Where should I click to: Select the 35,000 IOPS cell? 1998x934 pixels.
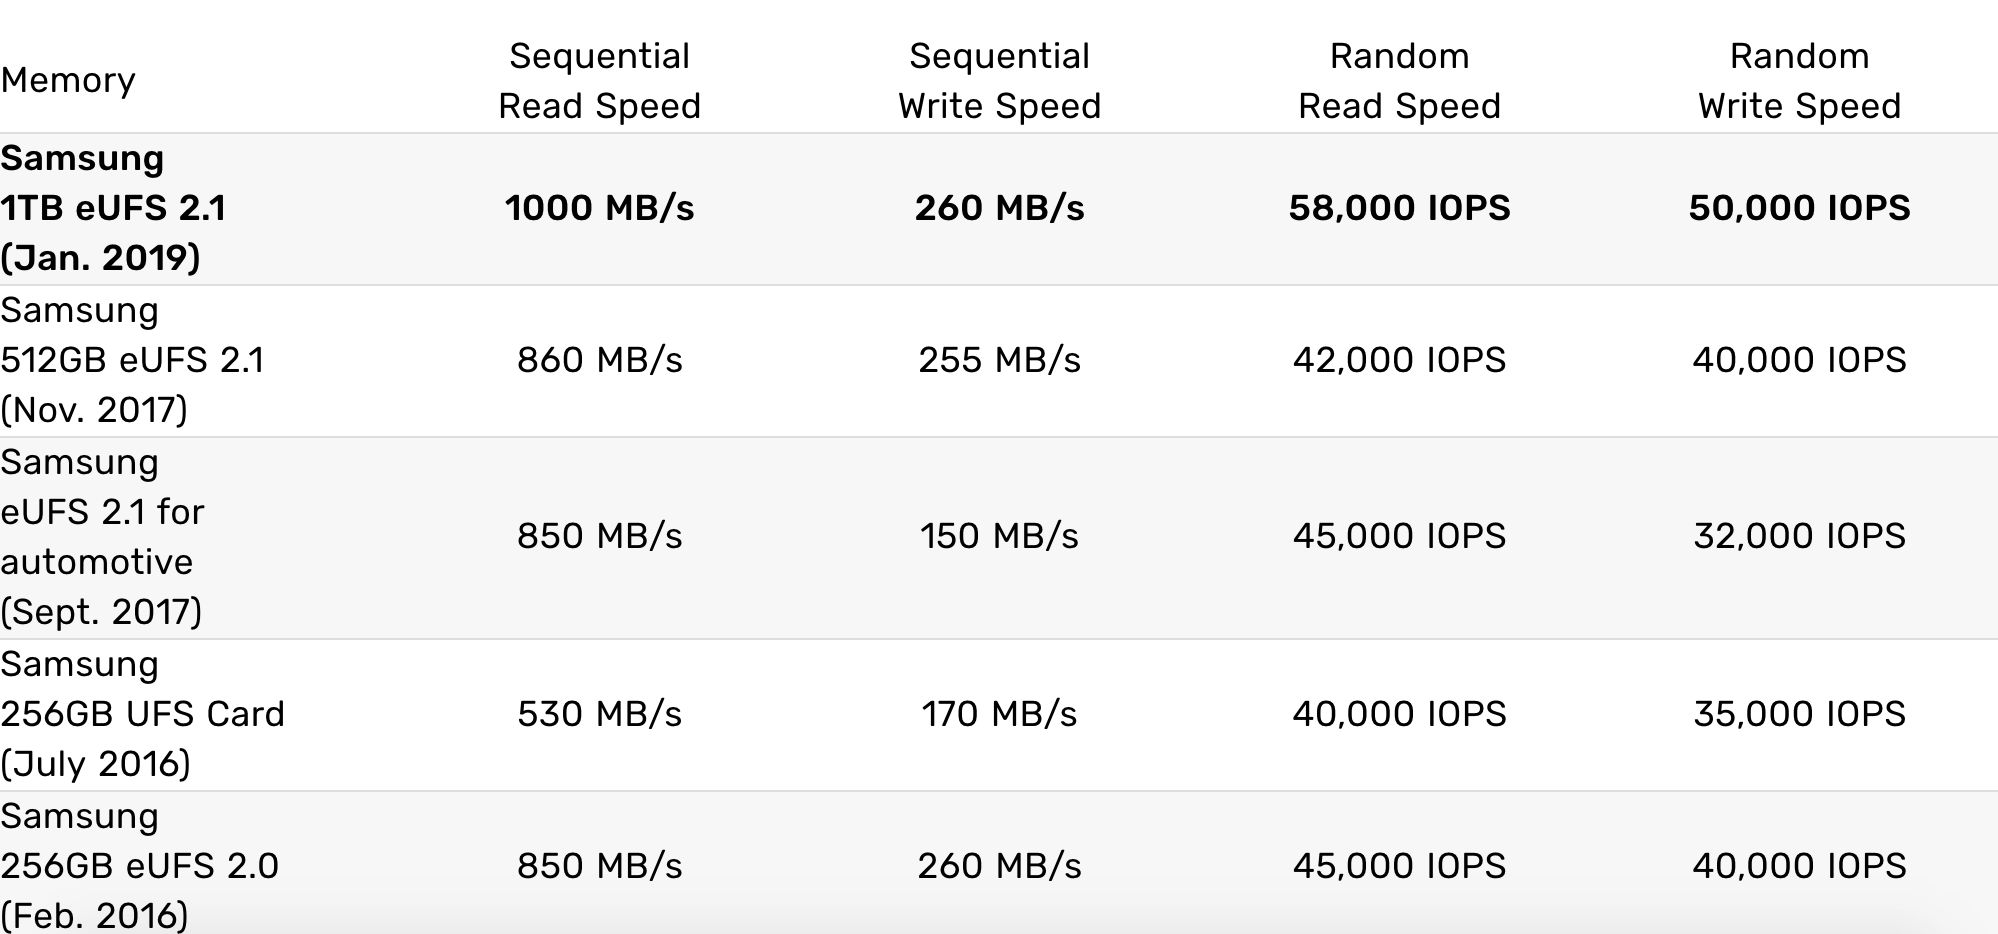[1799, 714]
